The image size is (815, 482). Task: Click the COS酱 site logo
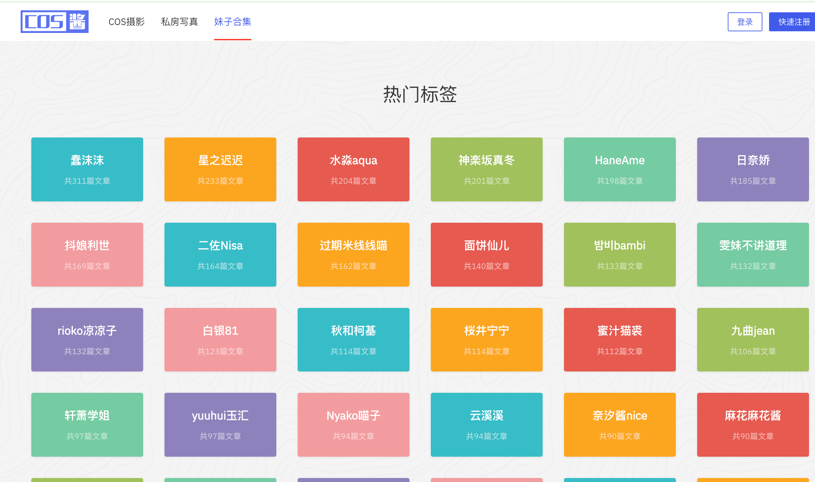pos(55,21)
